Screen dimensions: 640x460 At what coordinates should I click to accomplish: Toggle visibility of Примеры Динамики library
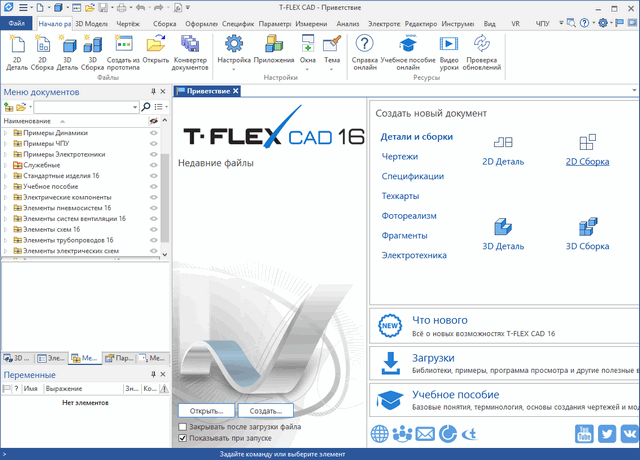(x=153, y=132)
